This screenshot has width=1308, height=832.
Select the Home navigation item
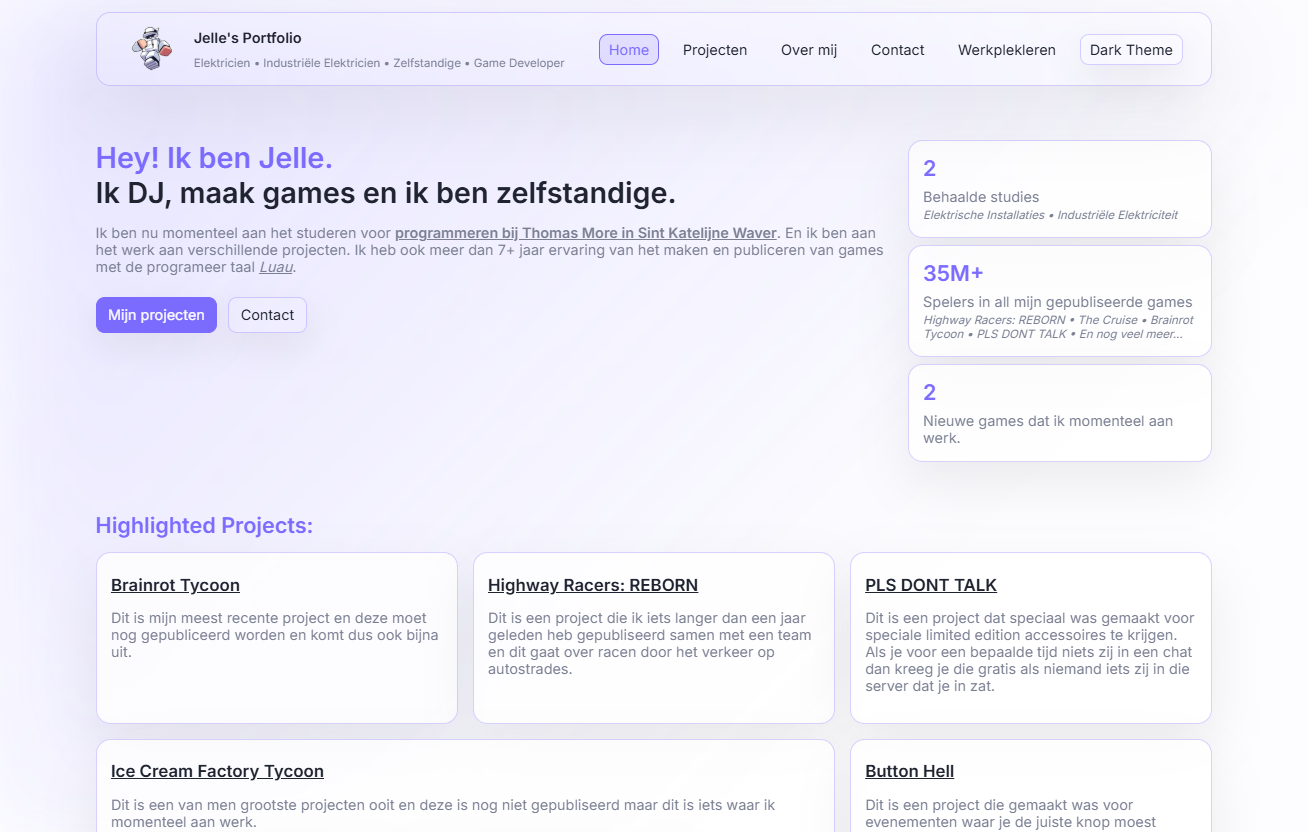628,49
